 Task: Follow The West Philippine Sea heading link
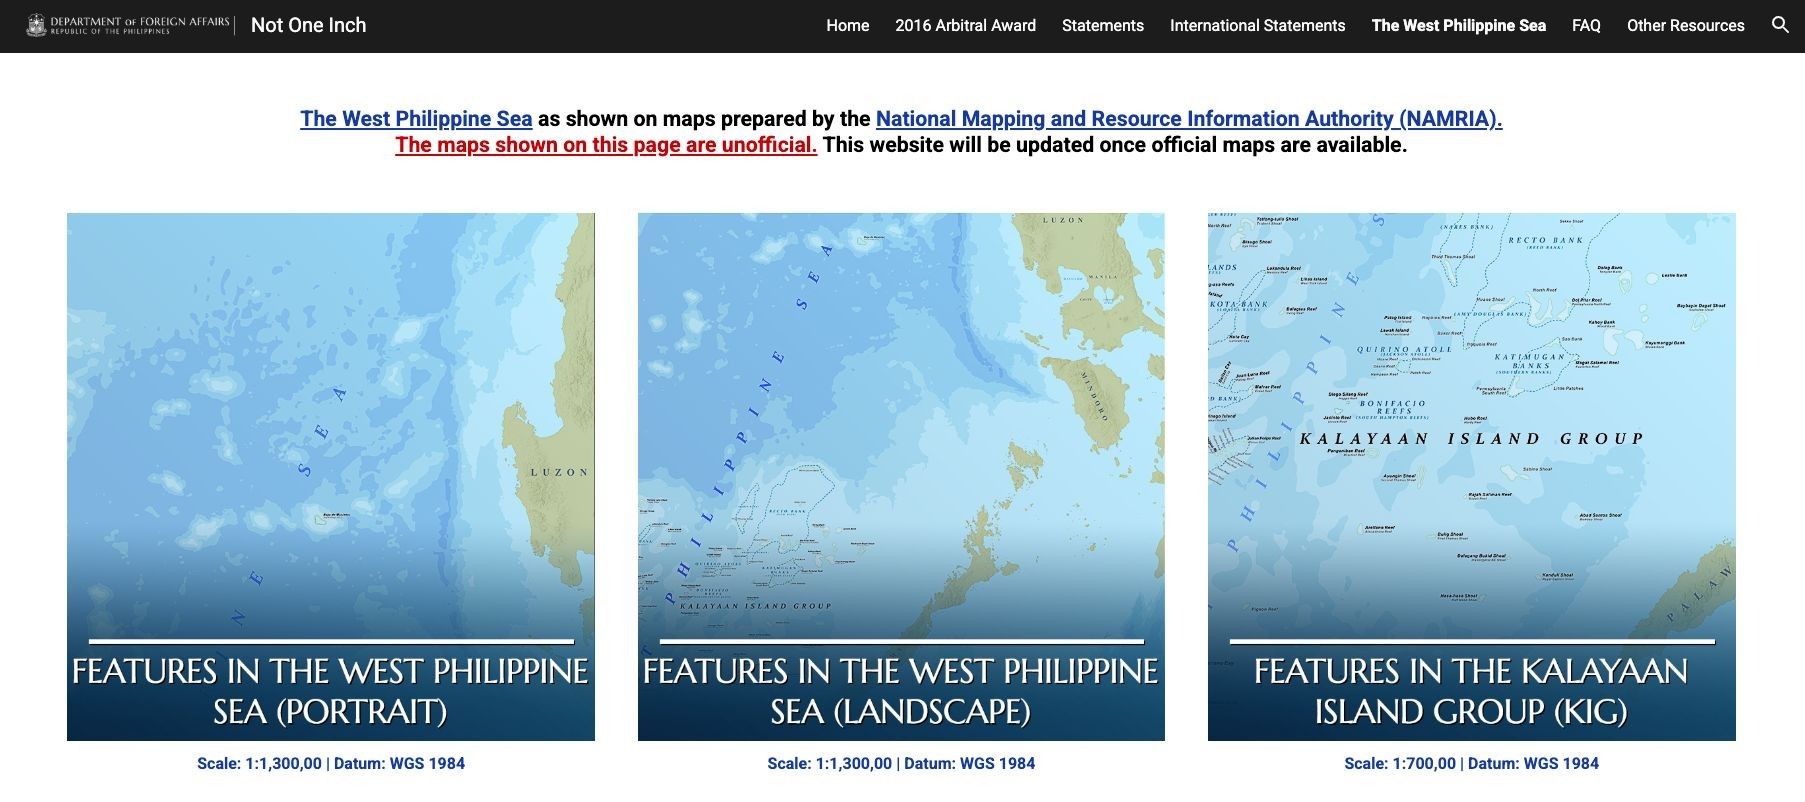(x=416, y=119)
